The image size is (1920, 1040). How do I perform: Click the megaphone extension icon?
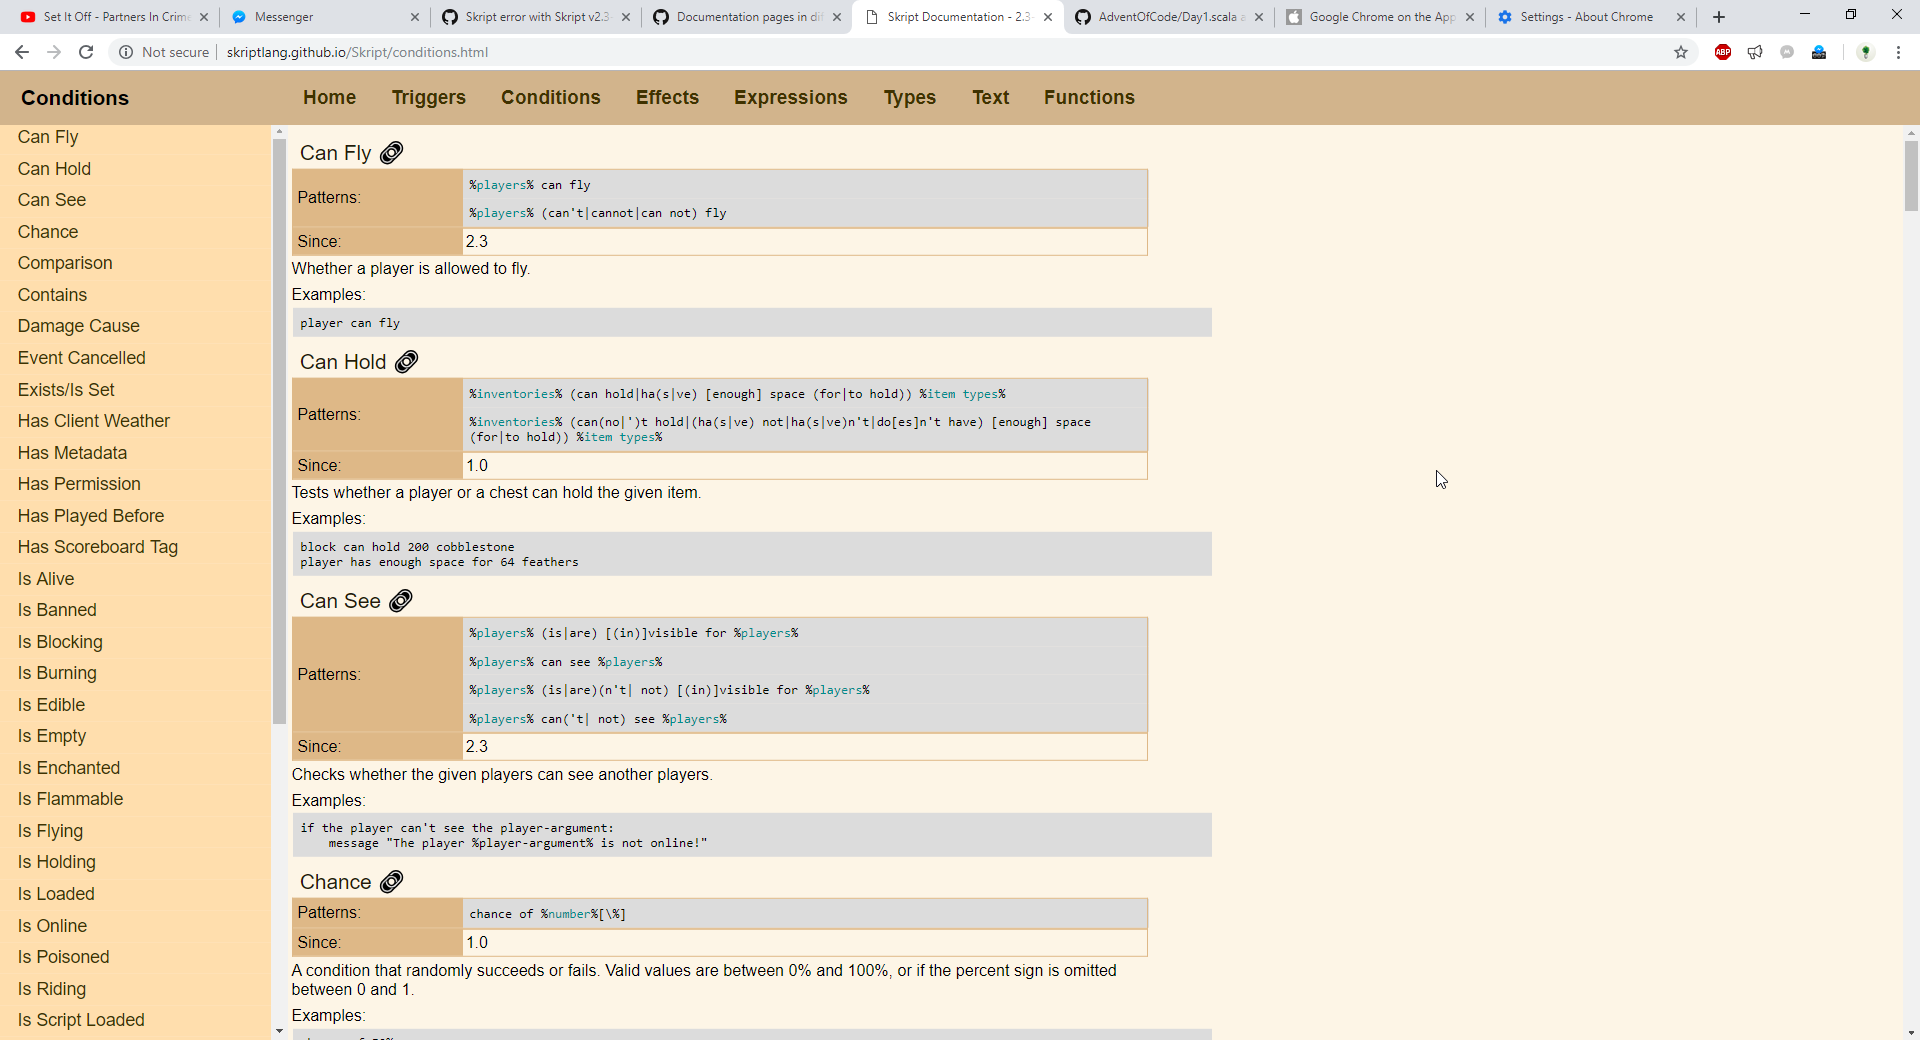(1755, 52)
